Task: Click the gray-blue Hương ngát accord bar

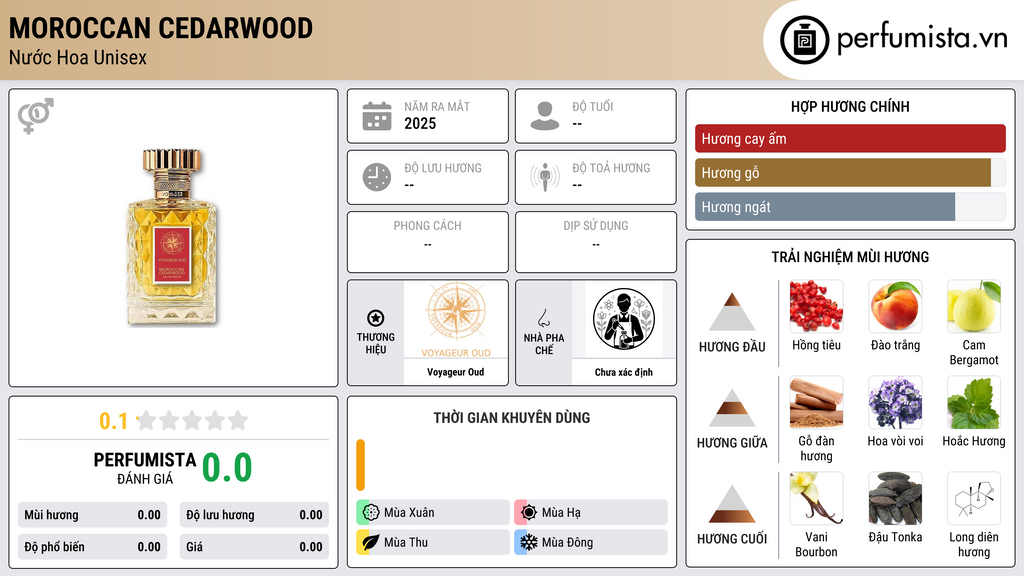Action: 825,206
